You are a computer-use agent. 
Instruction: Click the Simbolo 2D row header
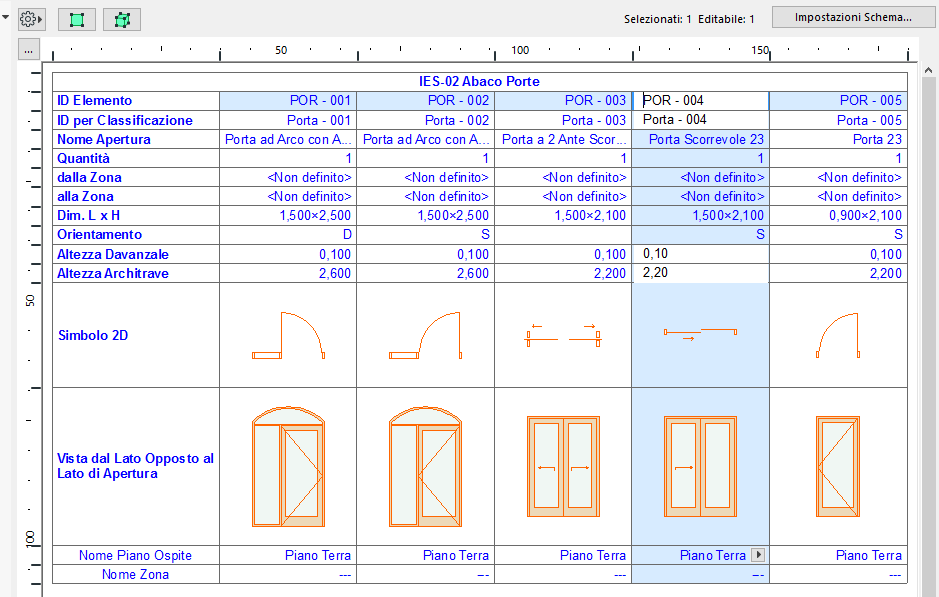tap(136, 335)
